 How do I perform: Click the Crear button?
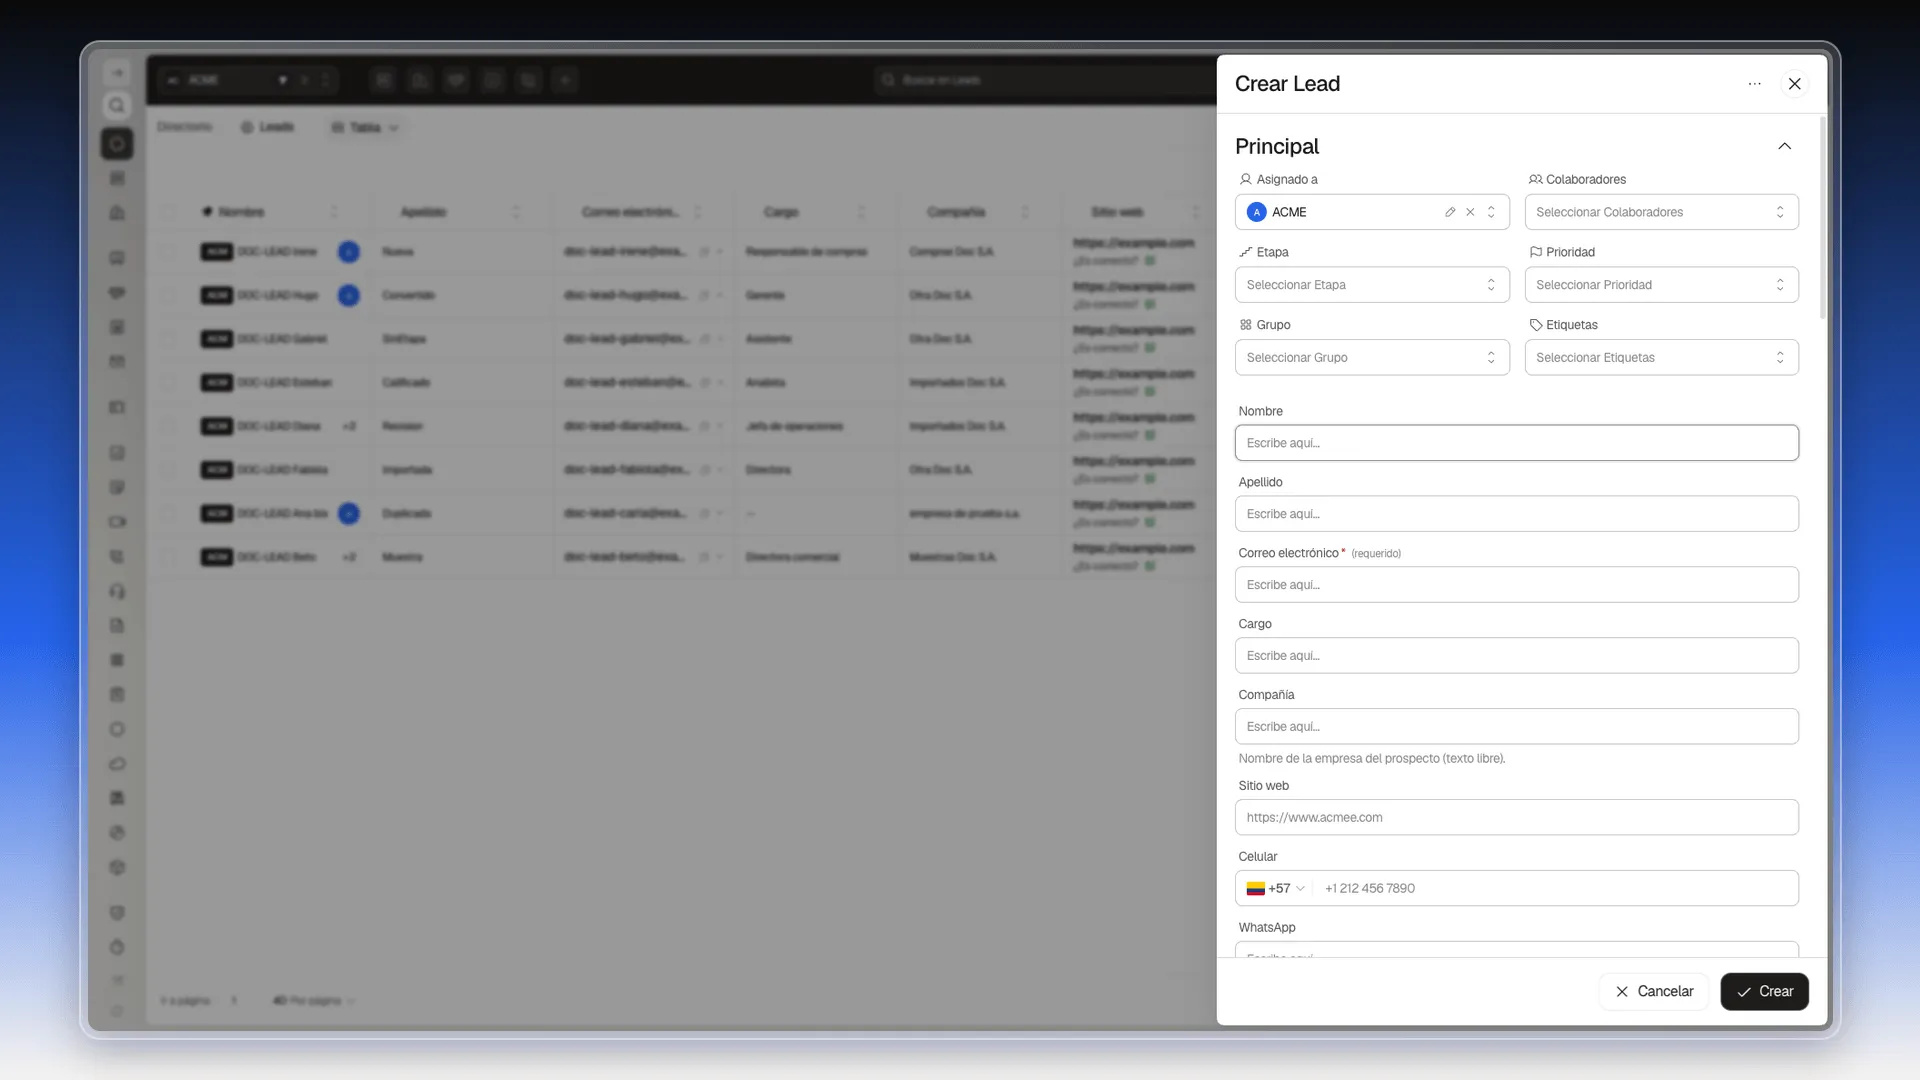[1764, 992]
